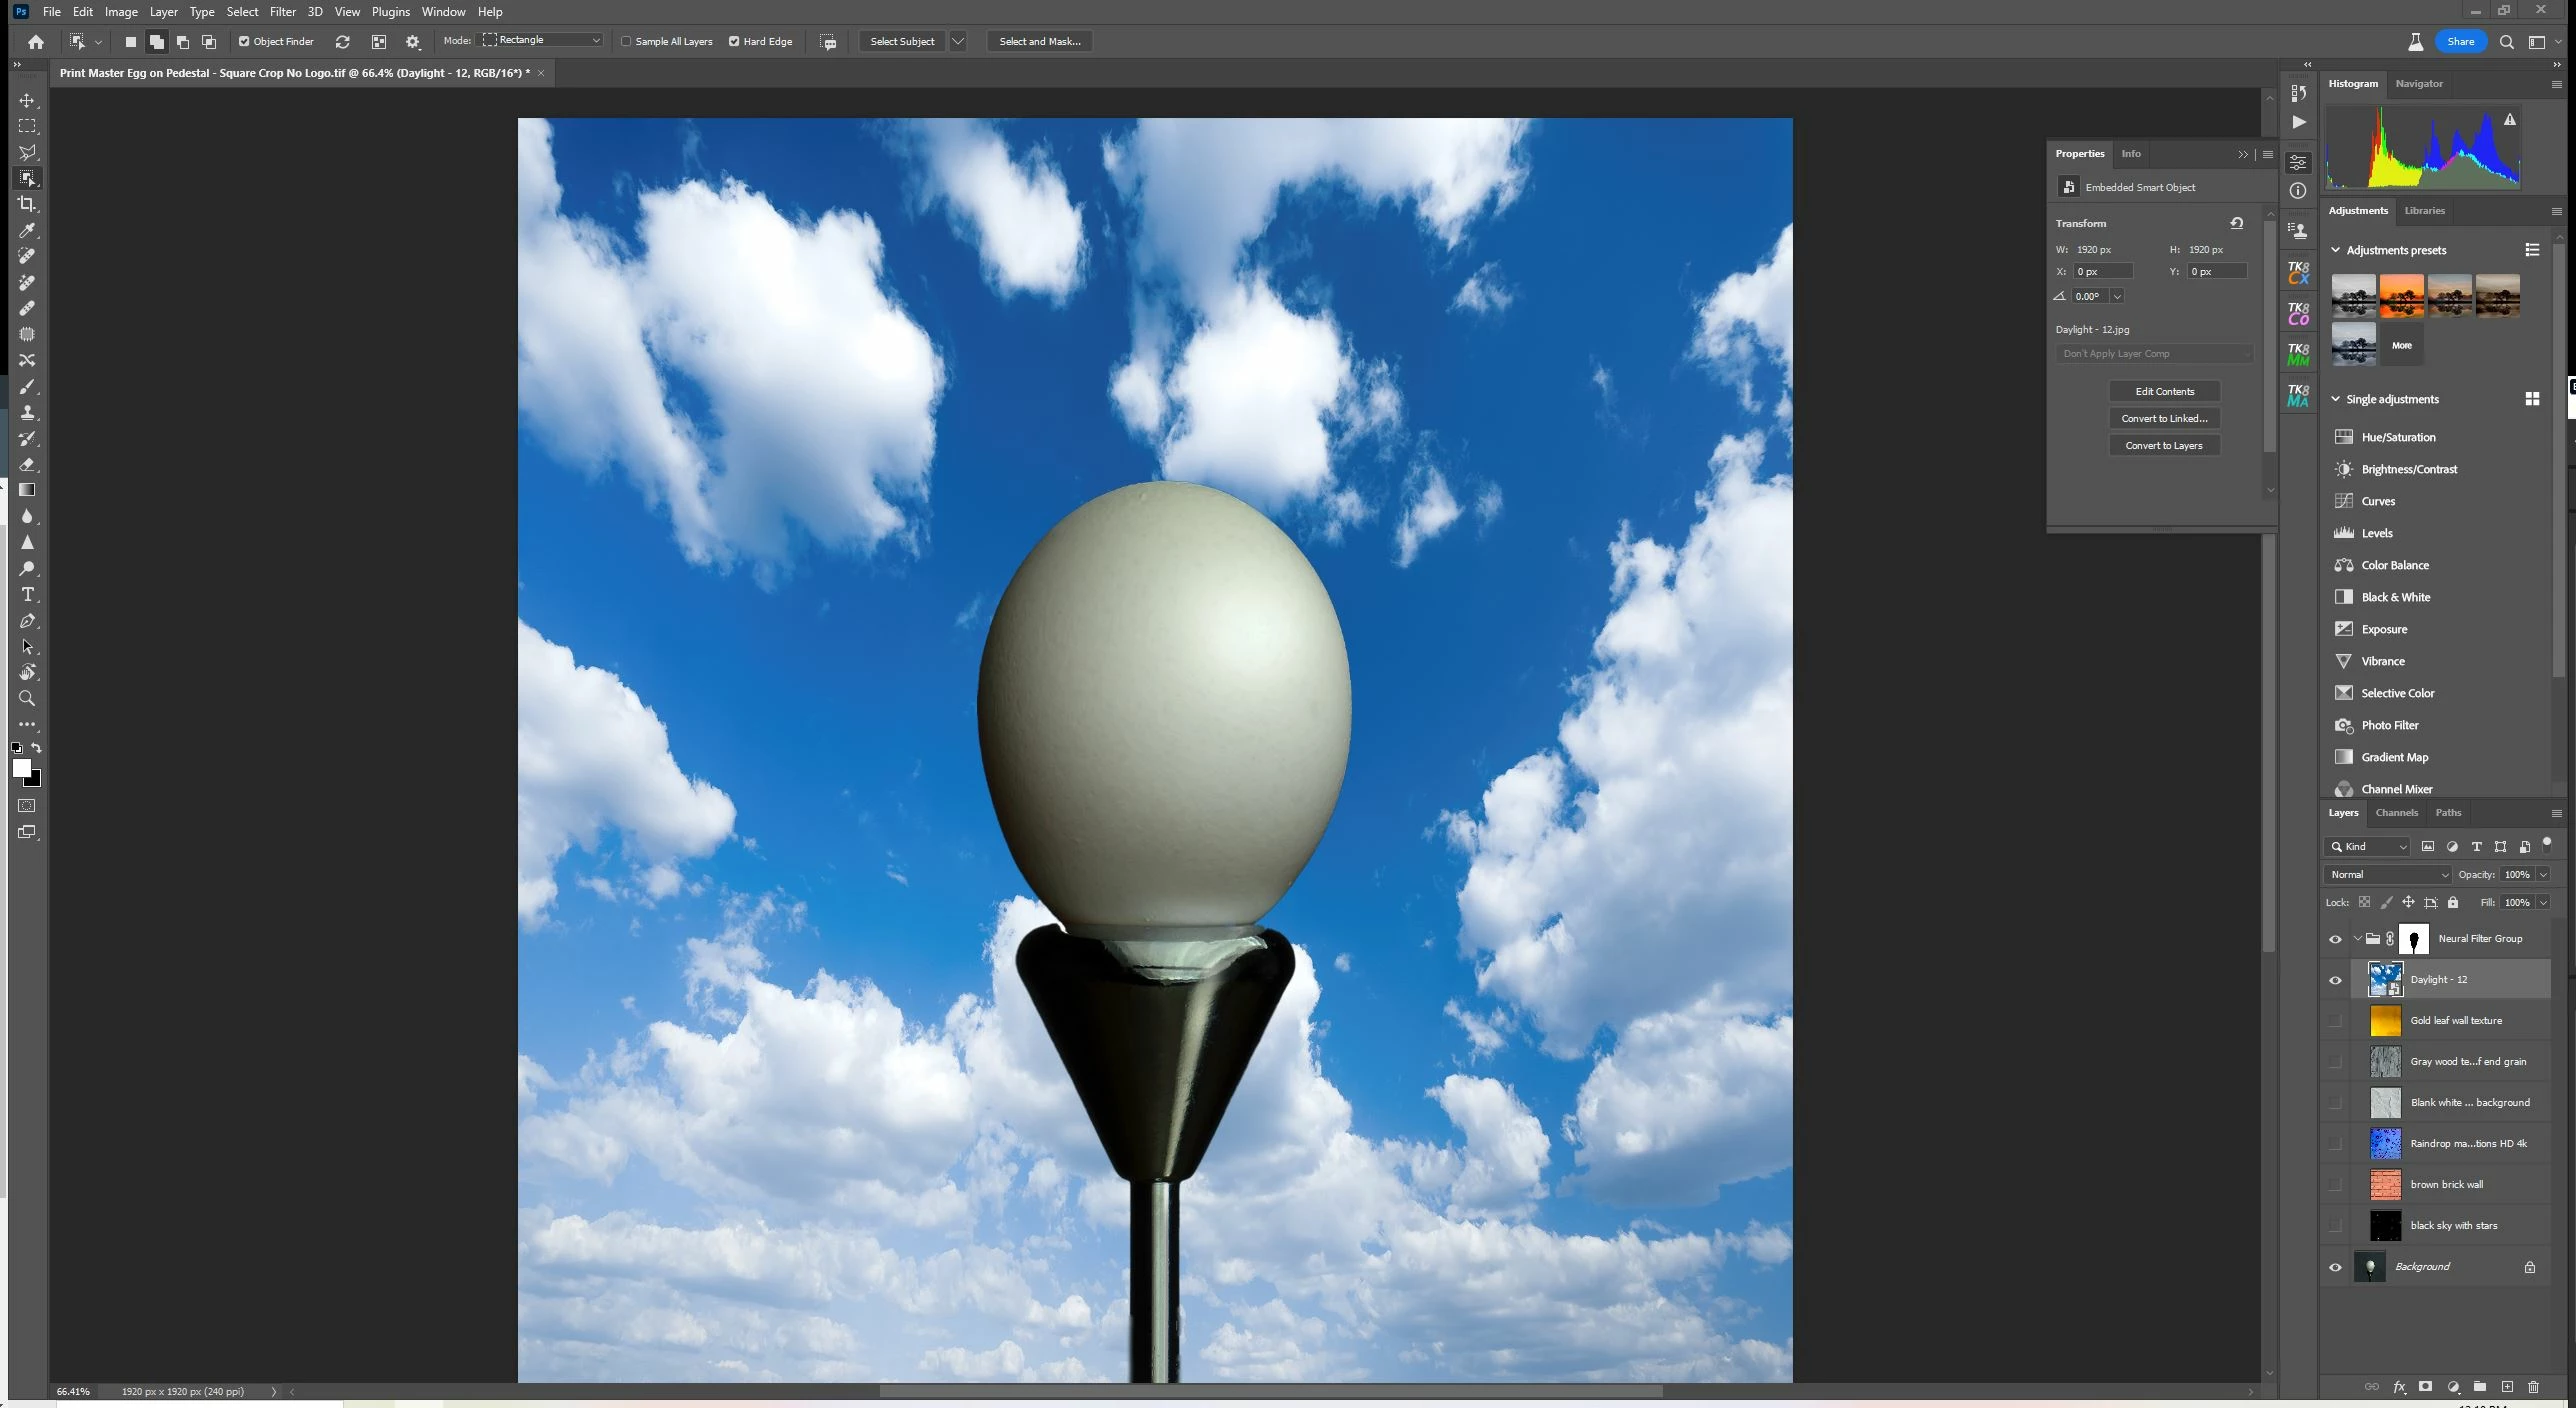
Task: Open the selection Mode Rectangle dropdown
Action: 542,40
